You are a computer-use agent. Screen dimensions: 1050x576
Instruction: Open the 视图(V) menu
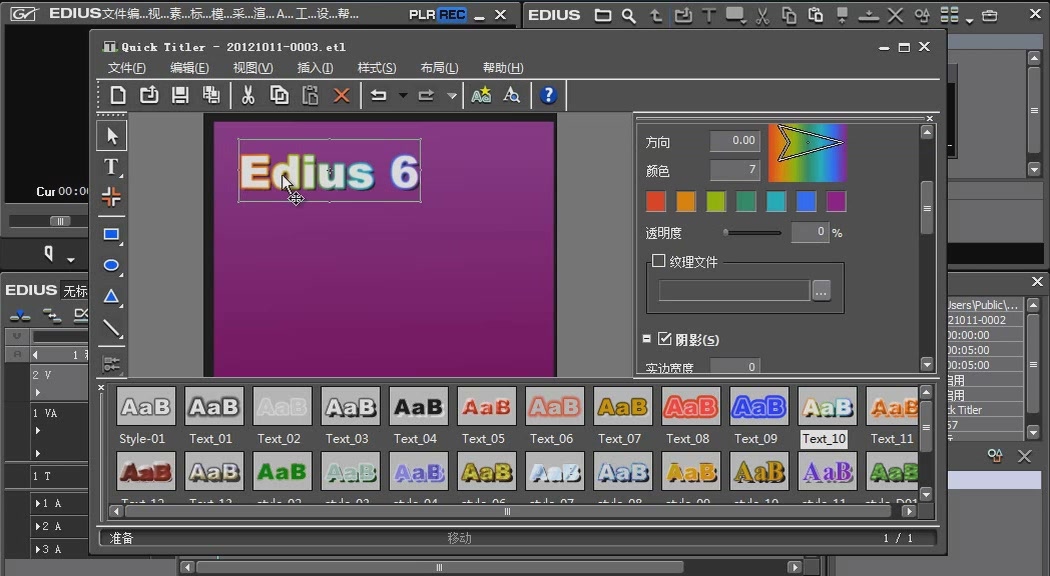point(252,68)
